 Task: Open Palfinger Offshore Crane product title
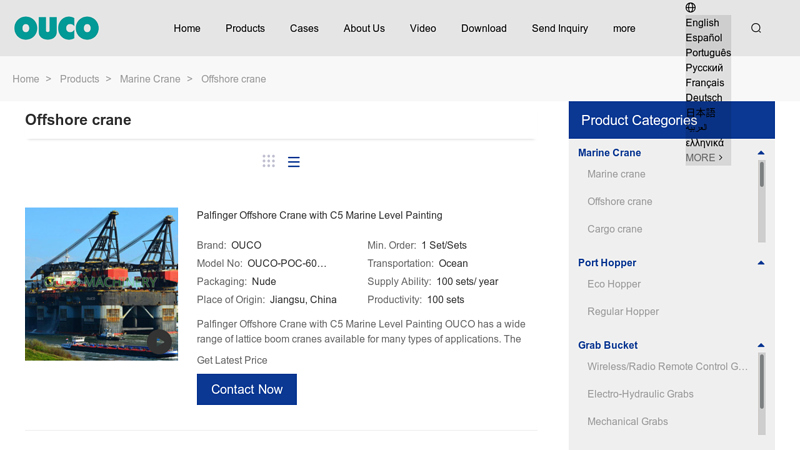[x=319, y=215]
